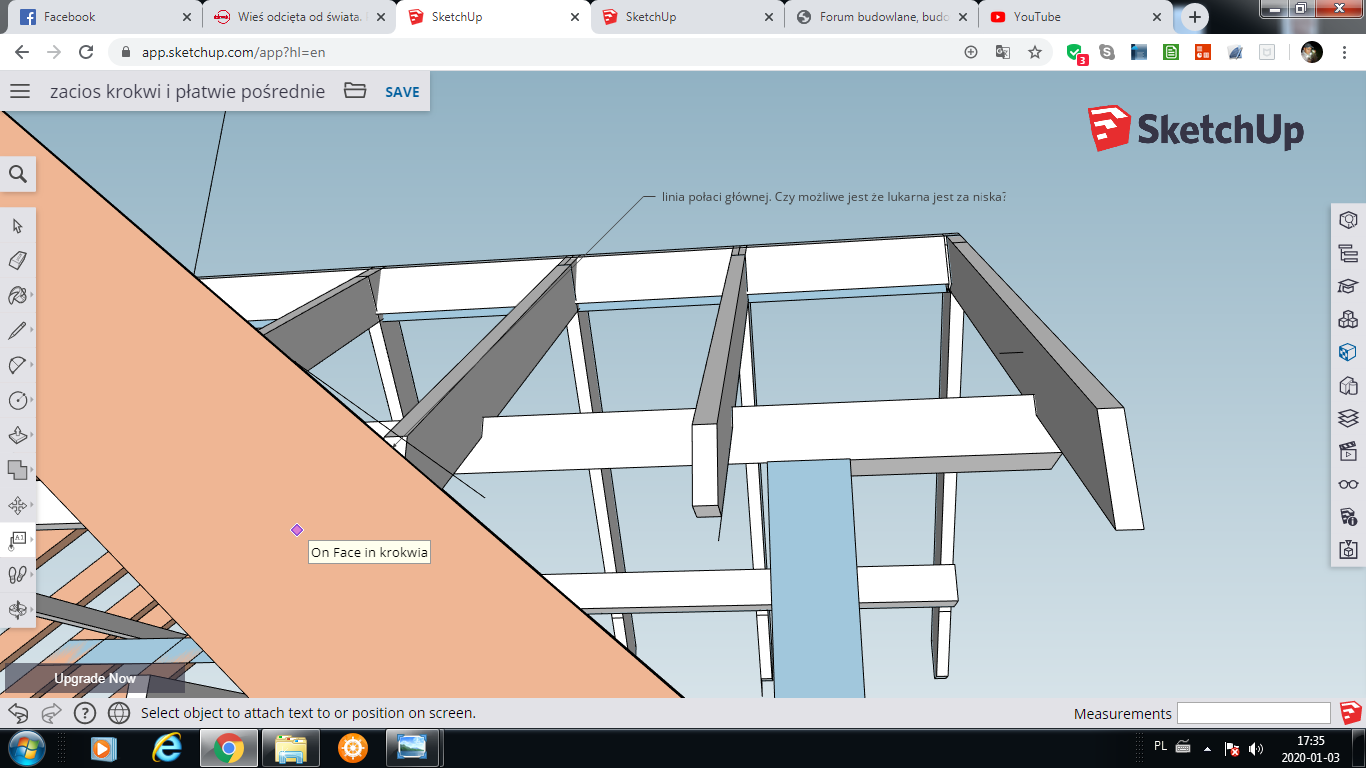The height and width of the screenshot is (768, 1366).
Task: Open the hamburger main menu
Action: click(x=20, y=92)
